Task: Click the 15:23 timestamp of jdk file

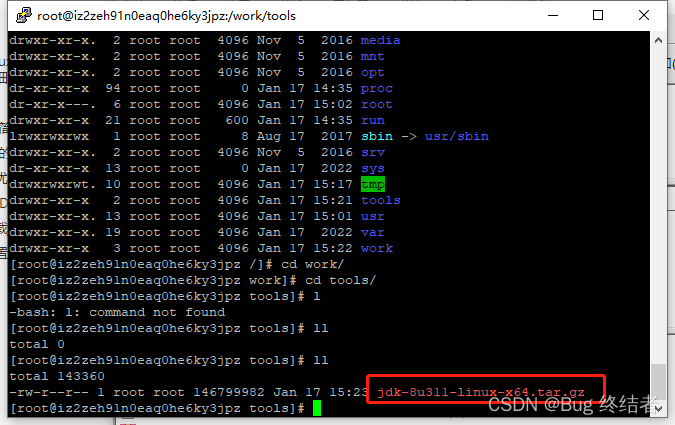Action: coord(349,392)
